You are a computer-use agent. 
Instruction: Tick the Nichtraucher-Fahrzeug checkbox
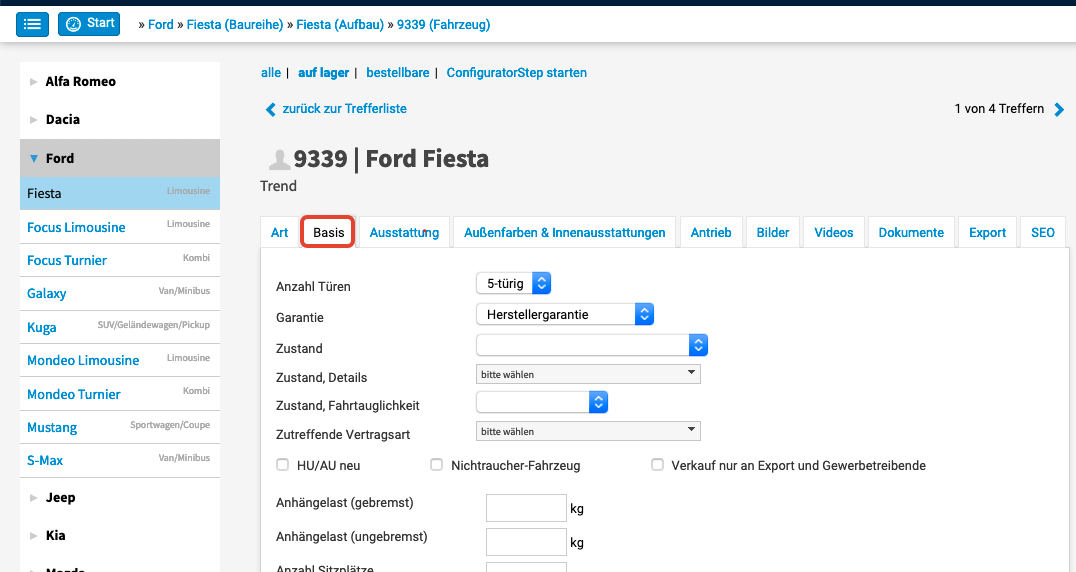point(436,465)
